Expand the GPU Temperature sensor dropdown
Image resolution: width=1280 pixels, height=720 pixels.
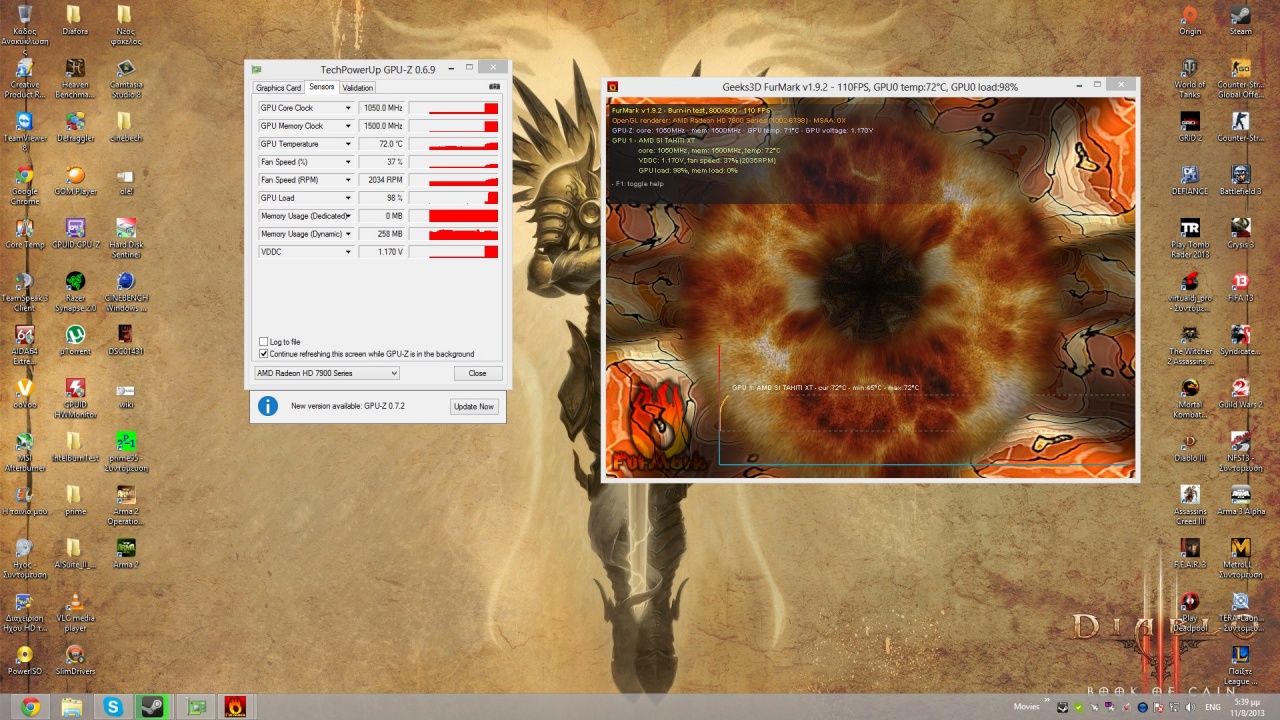pos(348,144)
